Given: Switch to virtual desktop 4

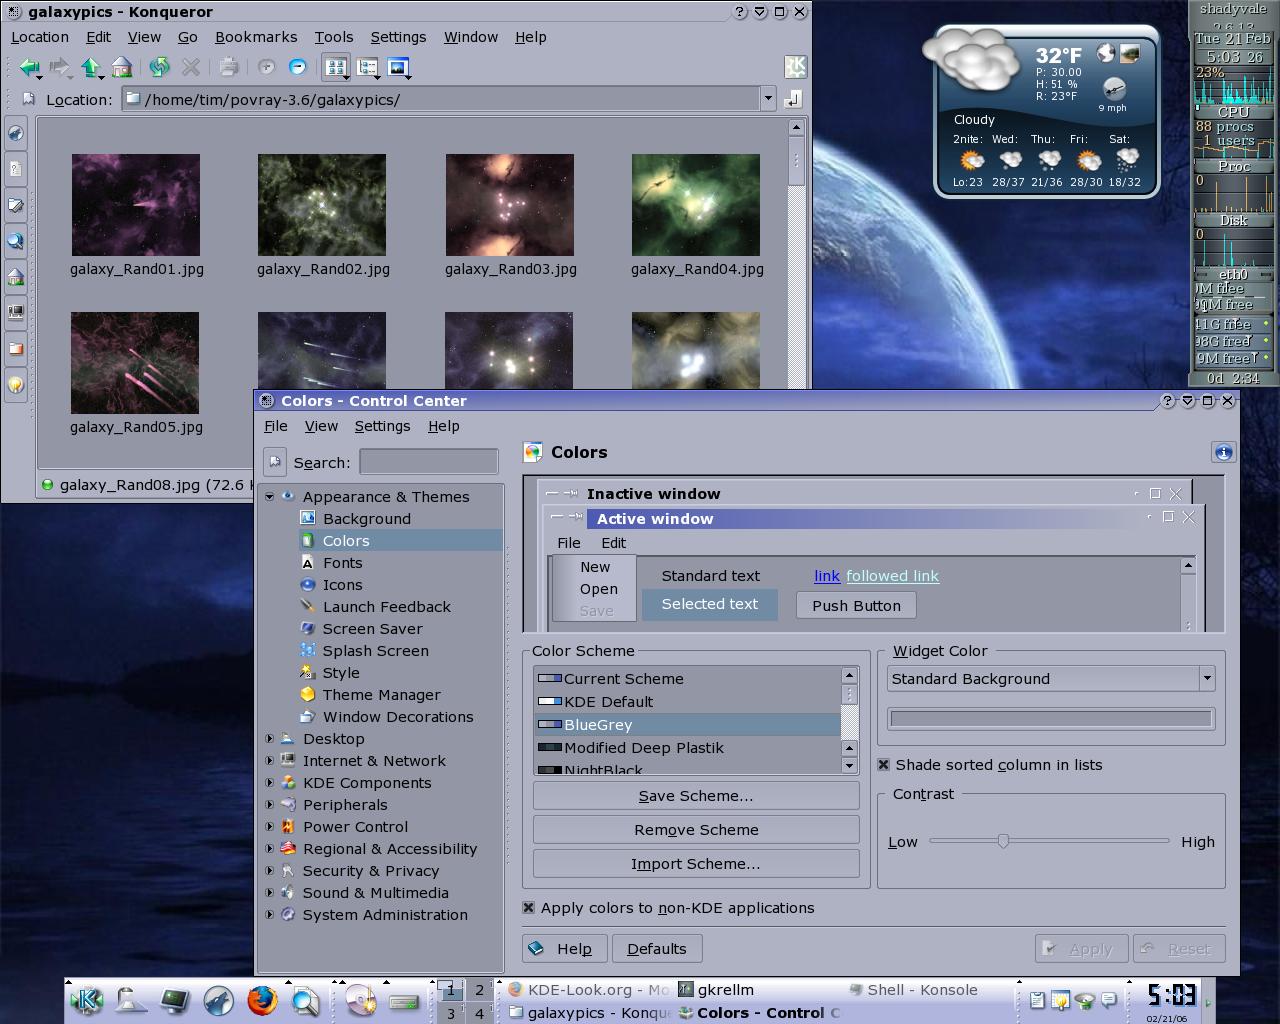Looking at the screenshot, I should coord(479,1013).
